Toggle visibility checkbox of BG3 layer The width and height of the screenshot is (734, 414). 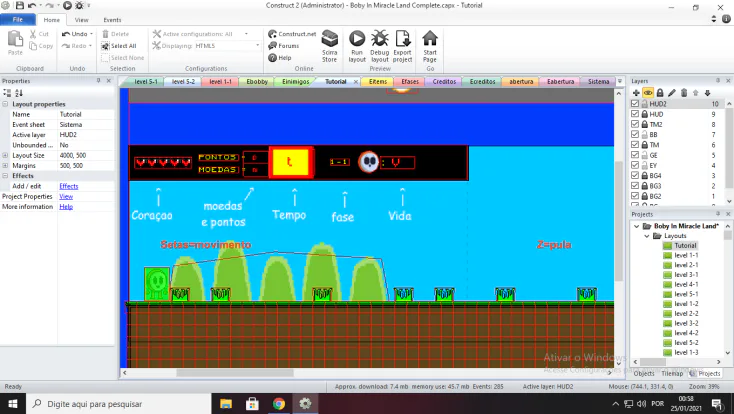pos(635,186)
